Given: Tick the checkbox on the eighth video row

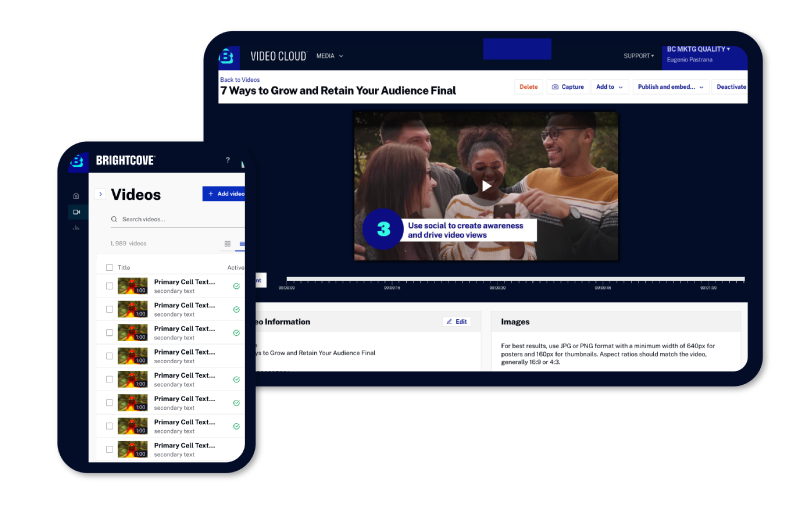Looking at the screenshot, I should click(x=109, y=449).
